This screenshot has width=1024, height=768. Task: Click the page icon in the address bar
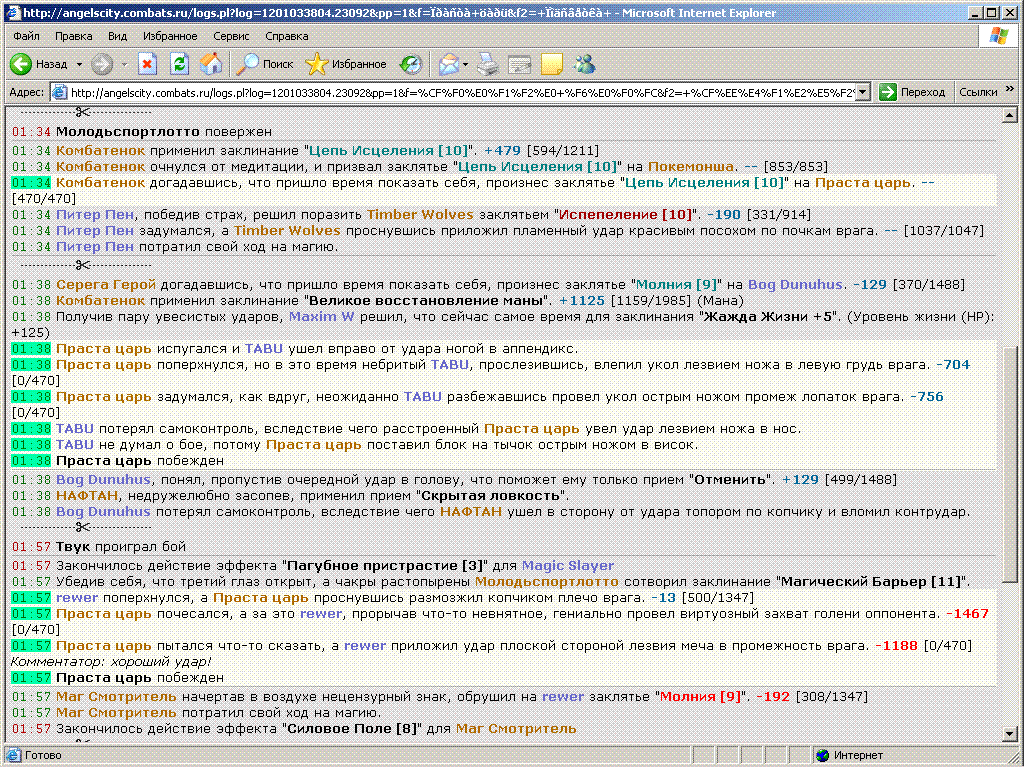tap(59, 92)
